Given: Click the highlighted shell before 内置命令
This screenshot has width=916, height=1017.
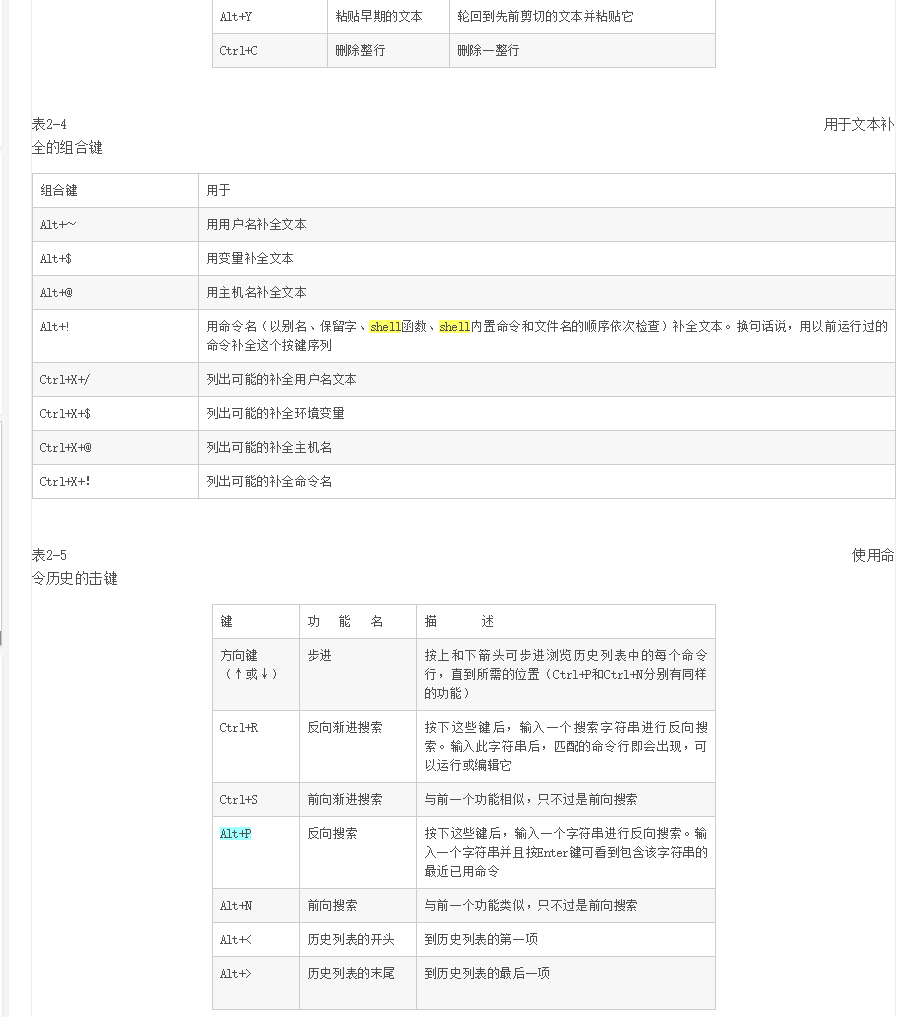Looking at the screenshot, I should point(455,327).
